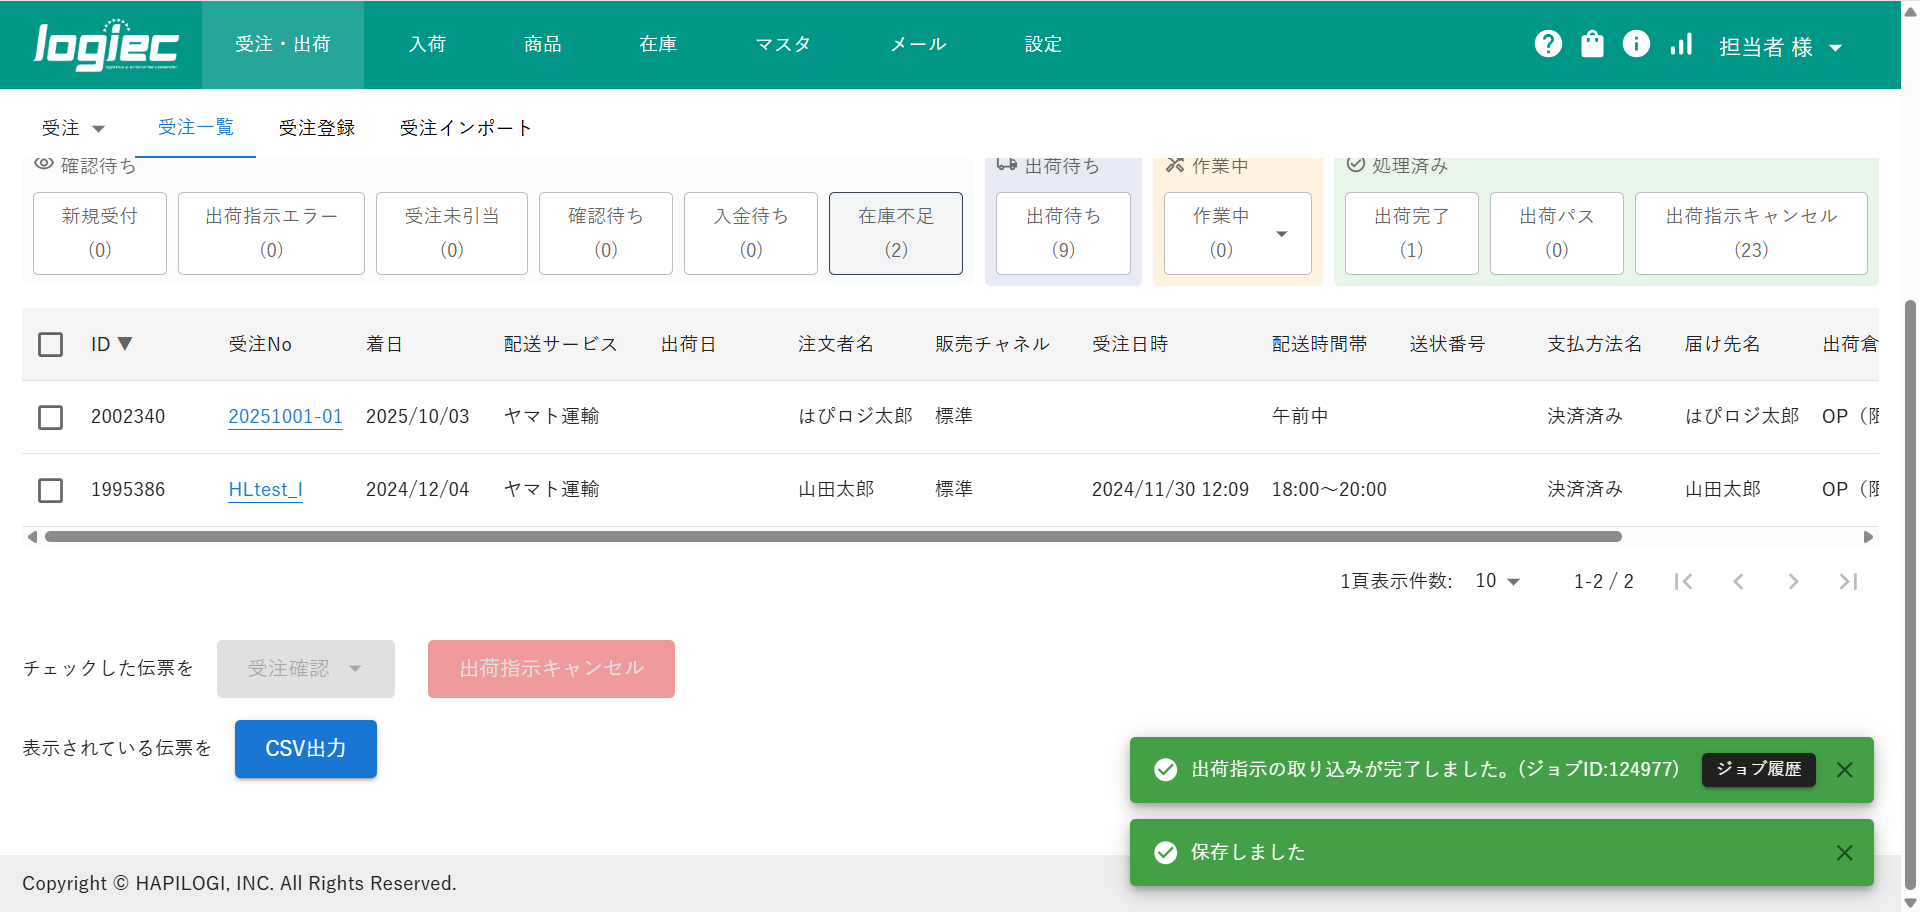Screen dimensions: 1920x912
Task: Dismiss the 保存しました notification
Action: click(x=1844, y=853)
